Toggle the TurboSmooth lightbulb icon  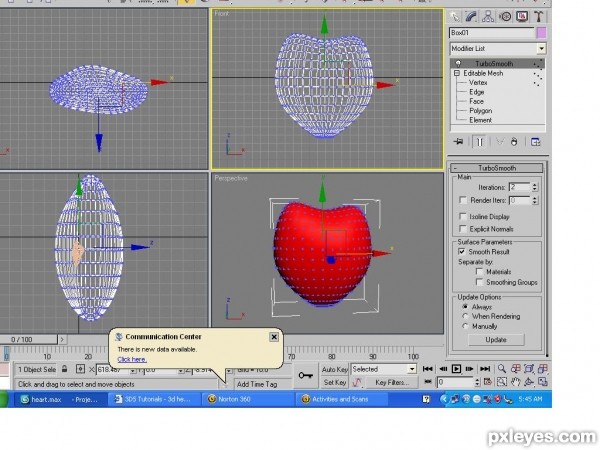pos(458,64)
